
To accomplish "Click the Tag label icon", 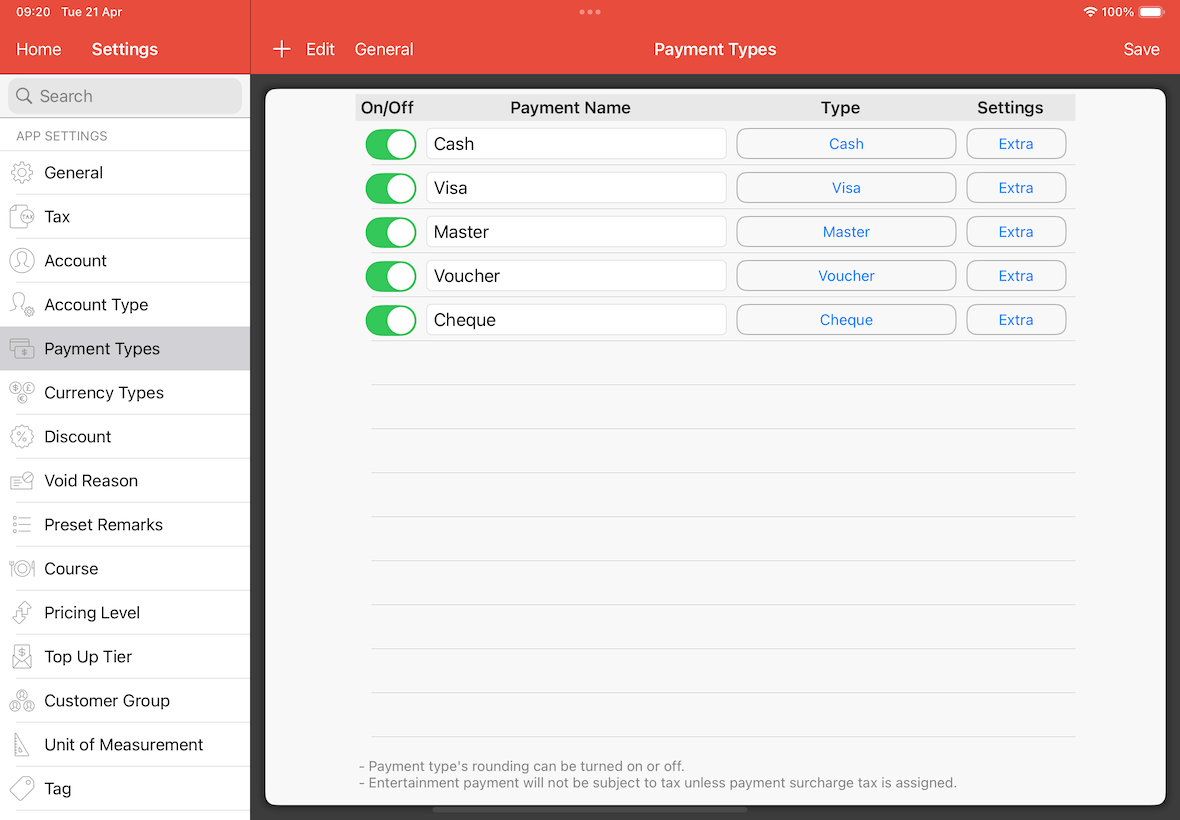I will [x=22, y=788].
